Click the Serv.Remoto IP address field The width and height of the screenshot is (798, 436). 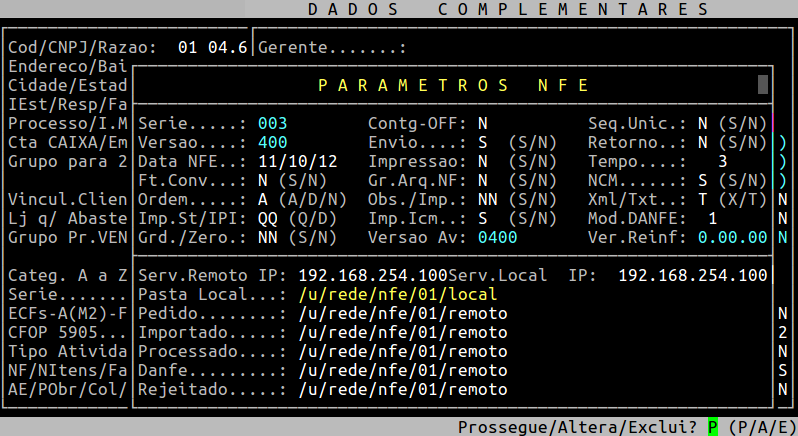[372, 275]
